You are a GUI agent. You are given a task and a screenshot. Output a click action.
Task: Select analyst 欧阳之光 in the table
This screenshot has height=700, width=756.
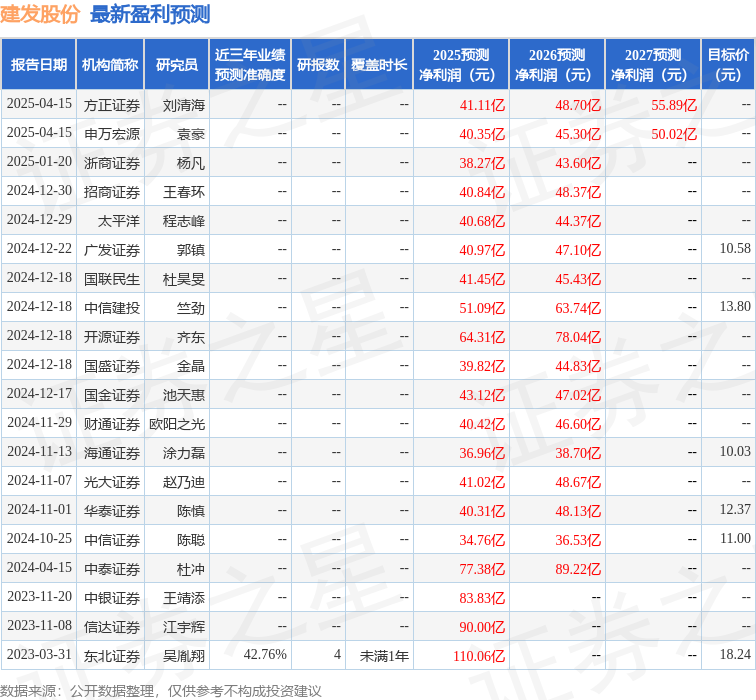point(177,424)
